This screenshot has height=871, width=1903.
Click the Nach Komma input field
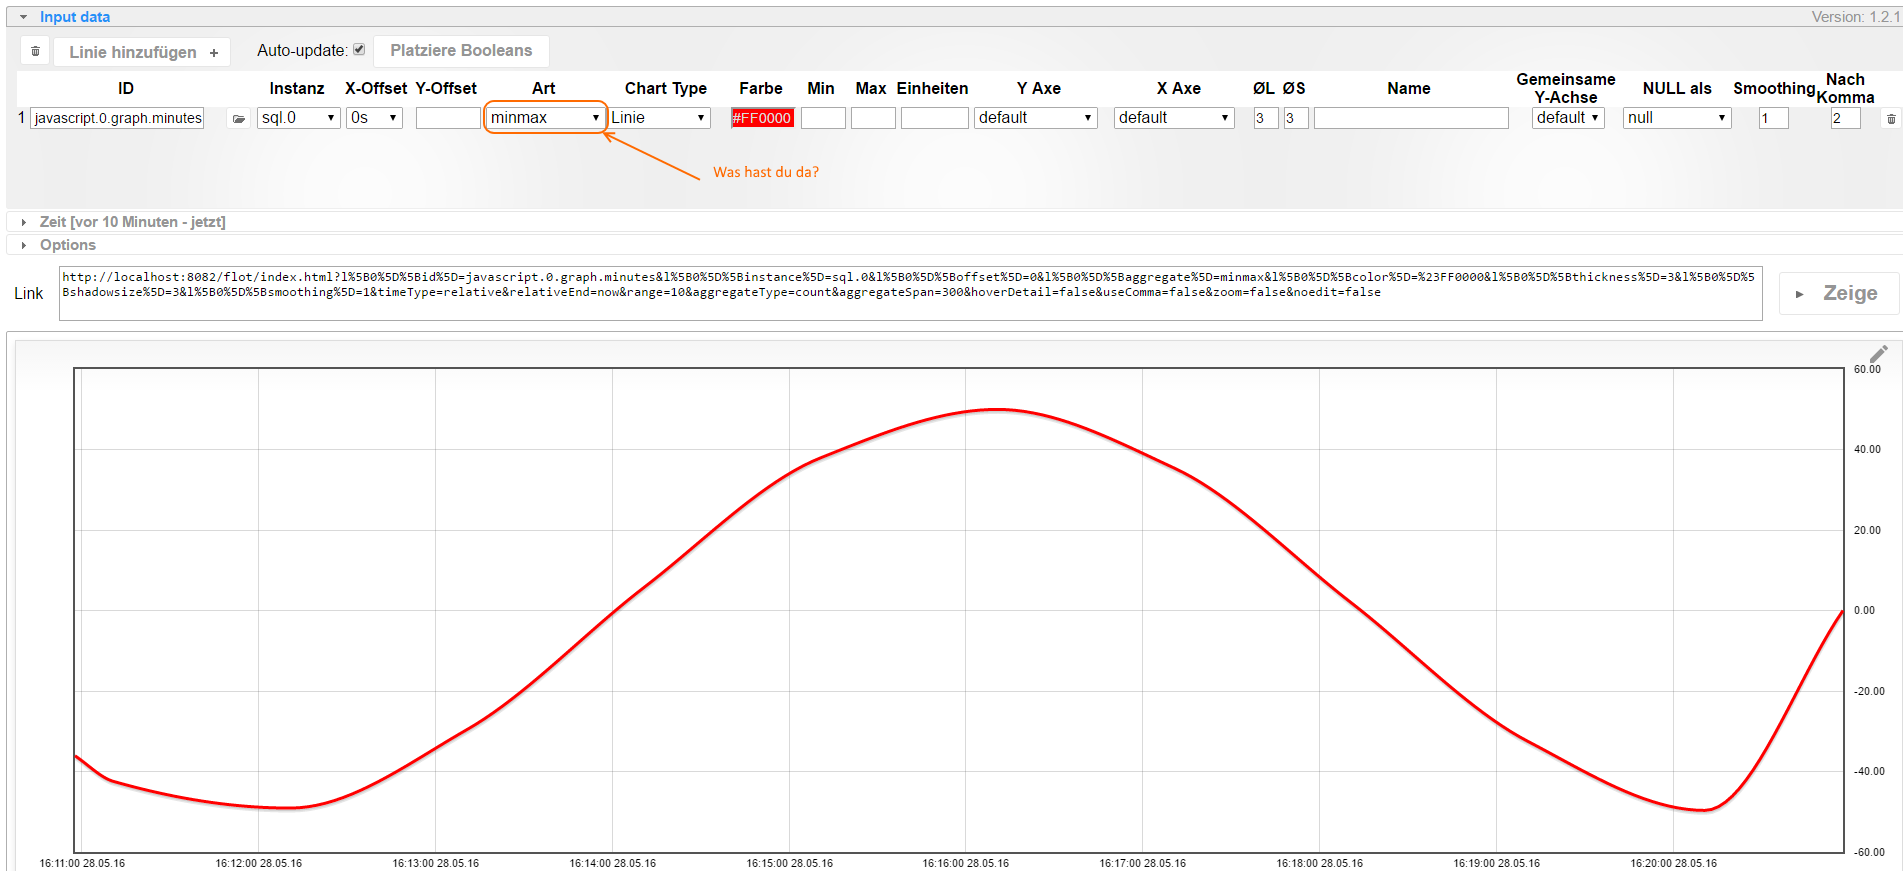[1845, 118]
